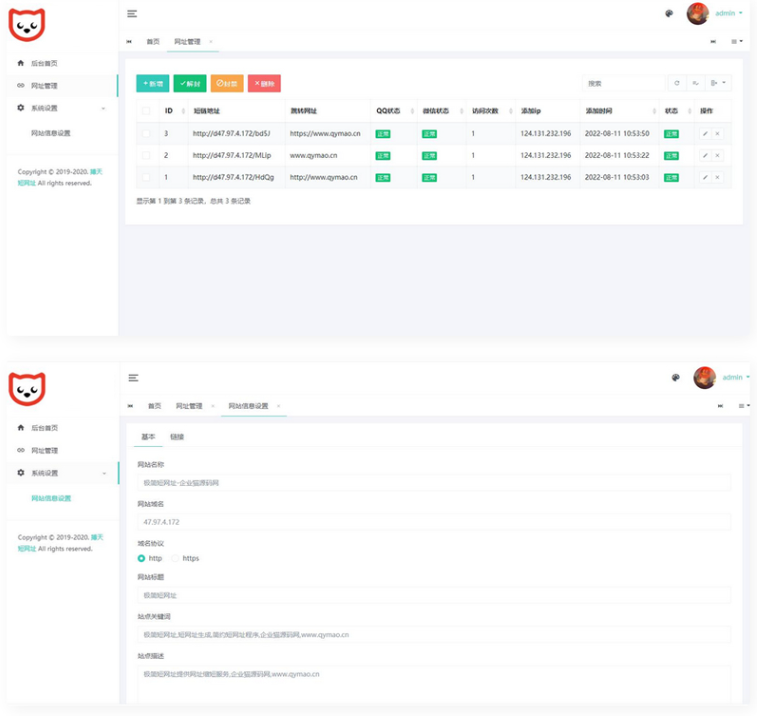Click the 搜索 search input field
The height and width of the screenshot is (721, 758).
(622, 83)
